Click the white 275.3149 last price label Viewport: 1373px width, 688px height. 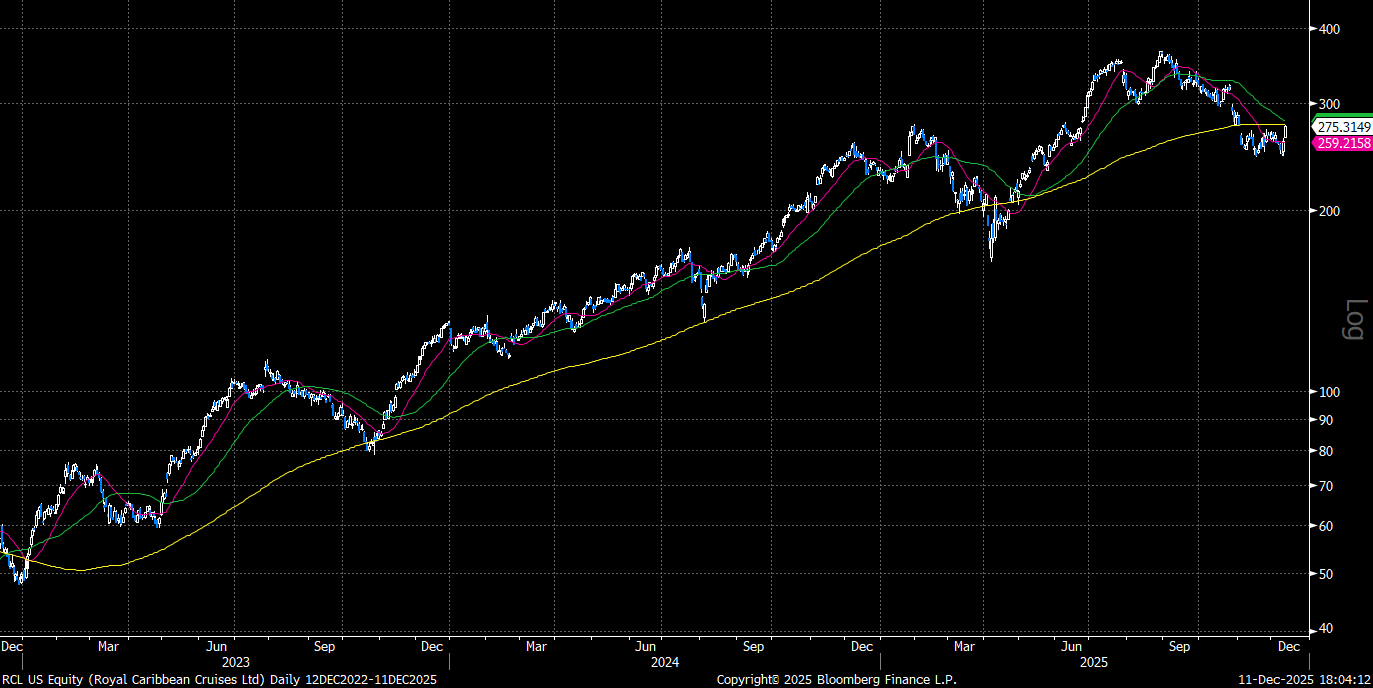click(x=1343, y=128)
